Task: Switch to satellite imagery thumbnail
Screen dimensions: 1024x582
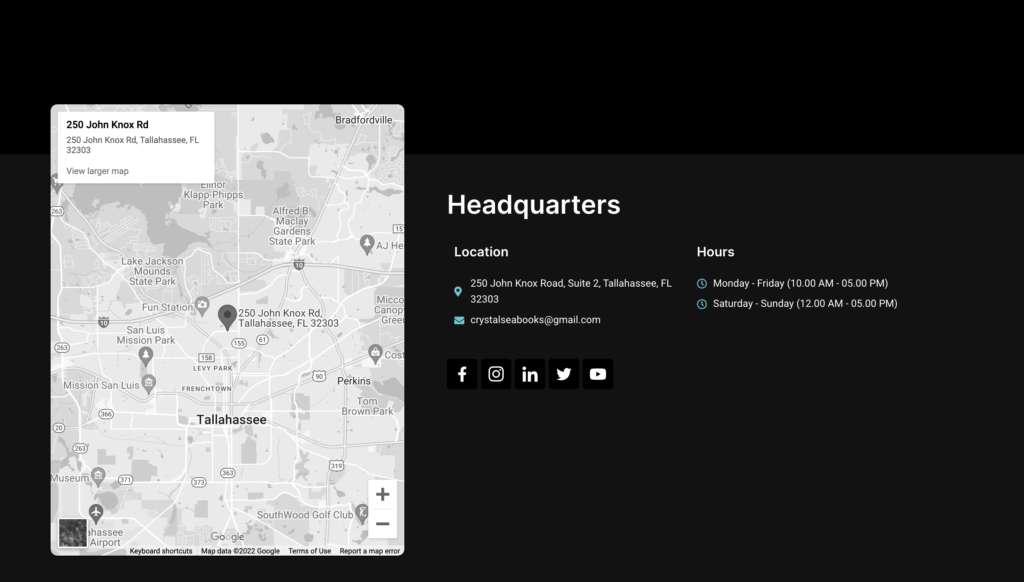Action: pyautogui.click(x=72, y=533)
